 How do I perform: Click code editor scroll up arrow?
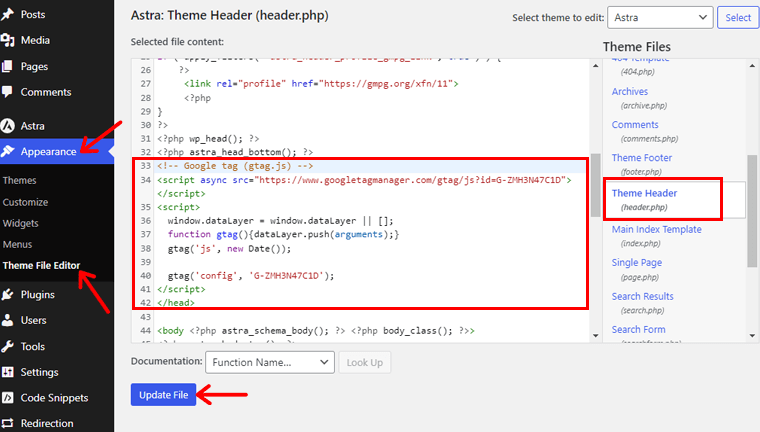click(596, 65)
